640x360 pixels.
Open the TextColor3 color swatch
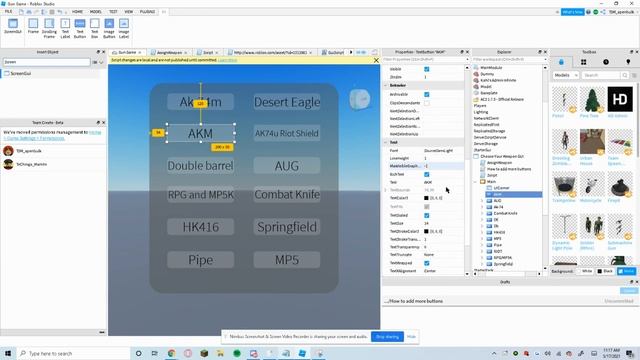[426, 198]
